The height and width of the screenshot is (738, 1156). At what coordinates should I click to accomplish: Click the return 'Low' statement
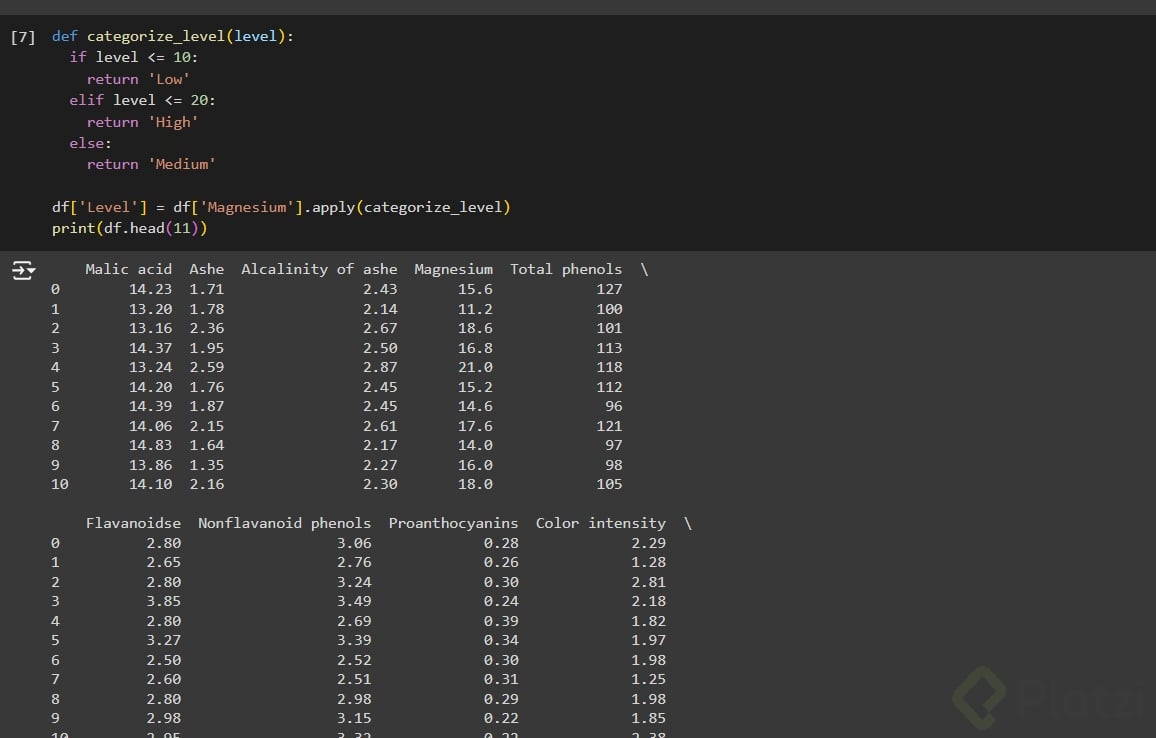point(139,79)
